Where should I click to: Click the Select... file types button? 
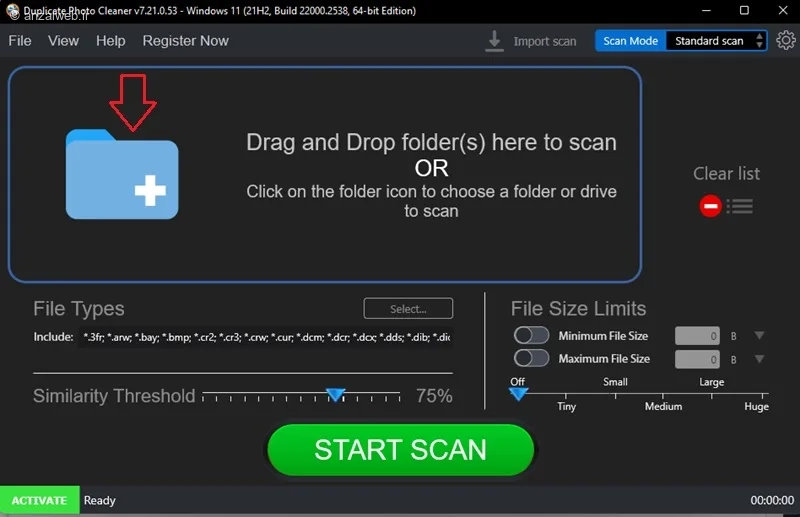coord(408,308)
